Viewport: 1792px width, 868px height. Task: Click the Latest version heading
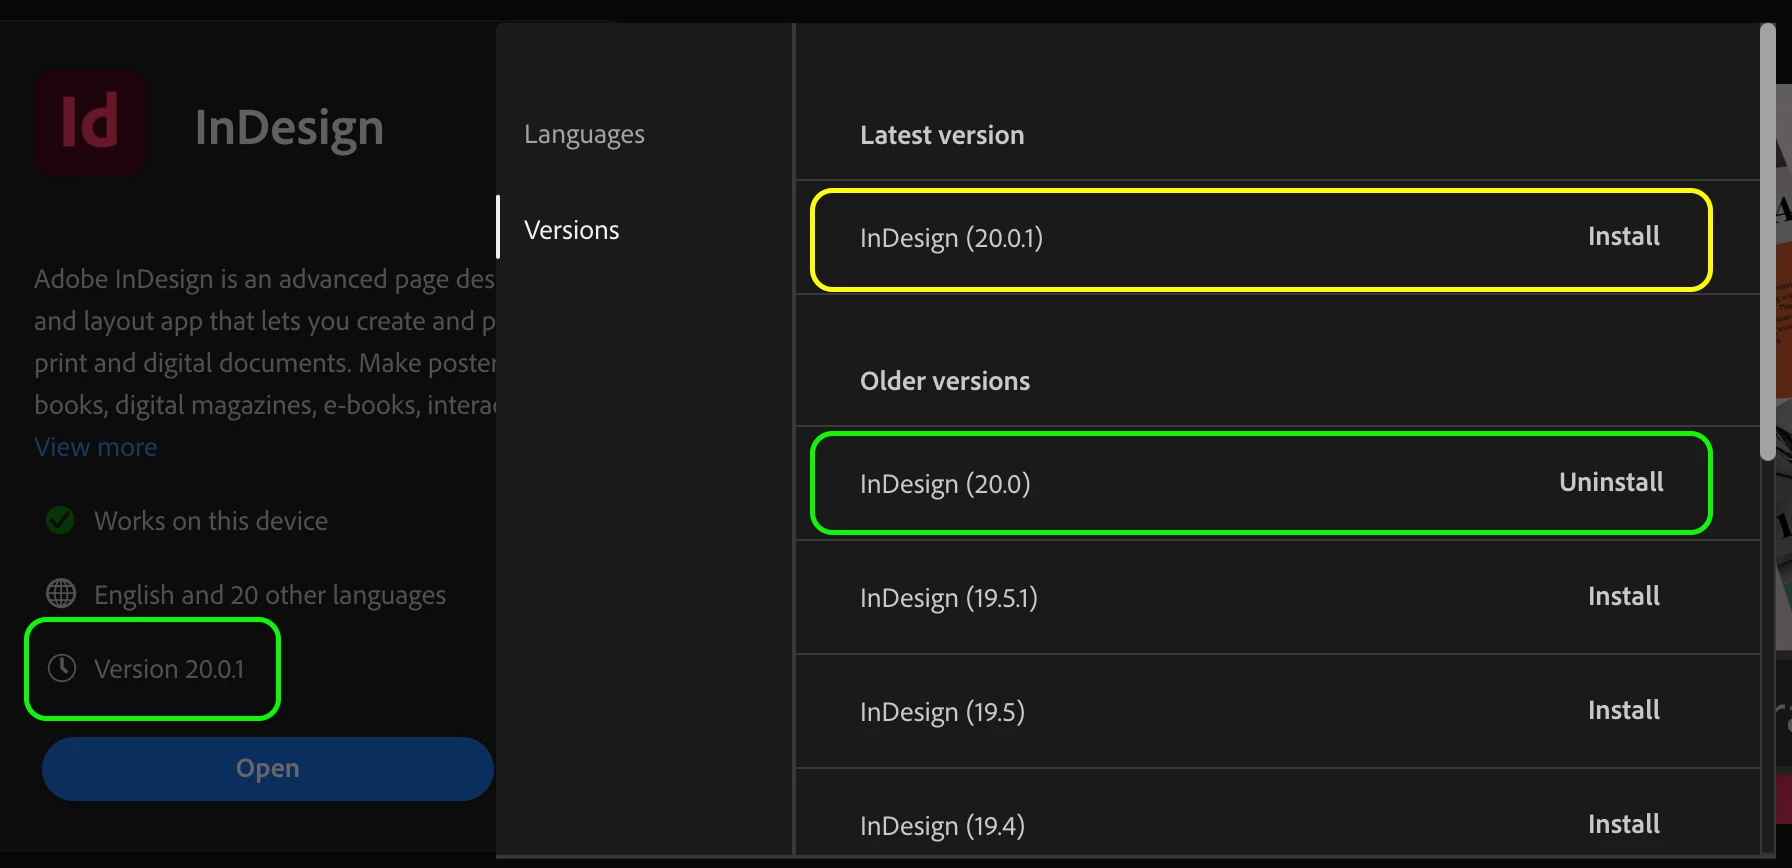pyautogui.click(x=942, y=135)
